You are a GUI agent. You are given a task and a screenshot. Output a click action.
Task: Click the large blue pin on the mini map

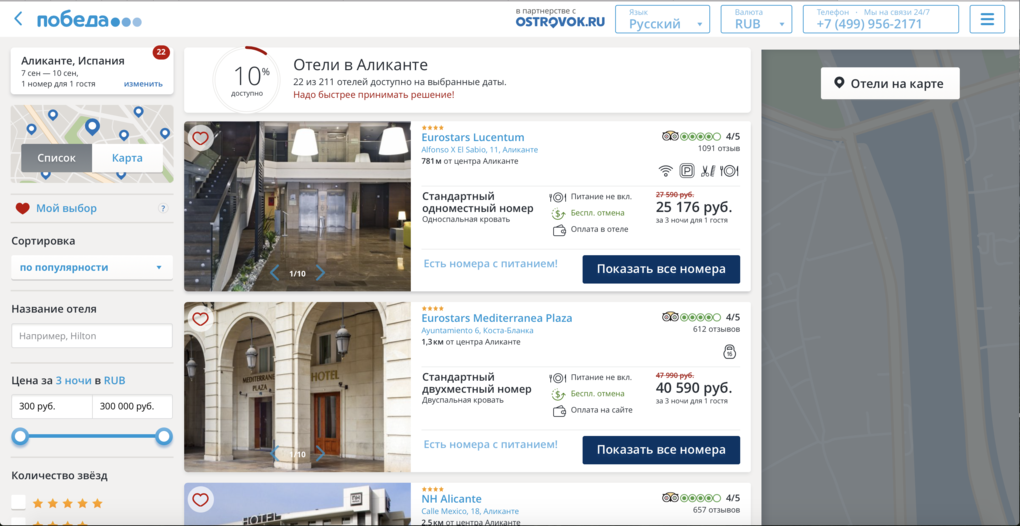point(92,127)
